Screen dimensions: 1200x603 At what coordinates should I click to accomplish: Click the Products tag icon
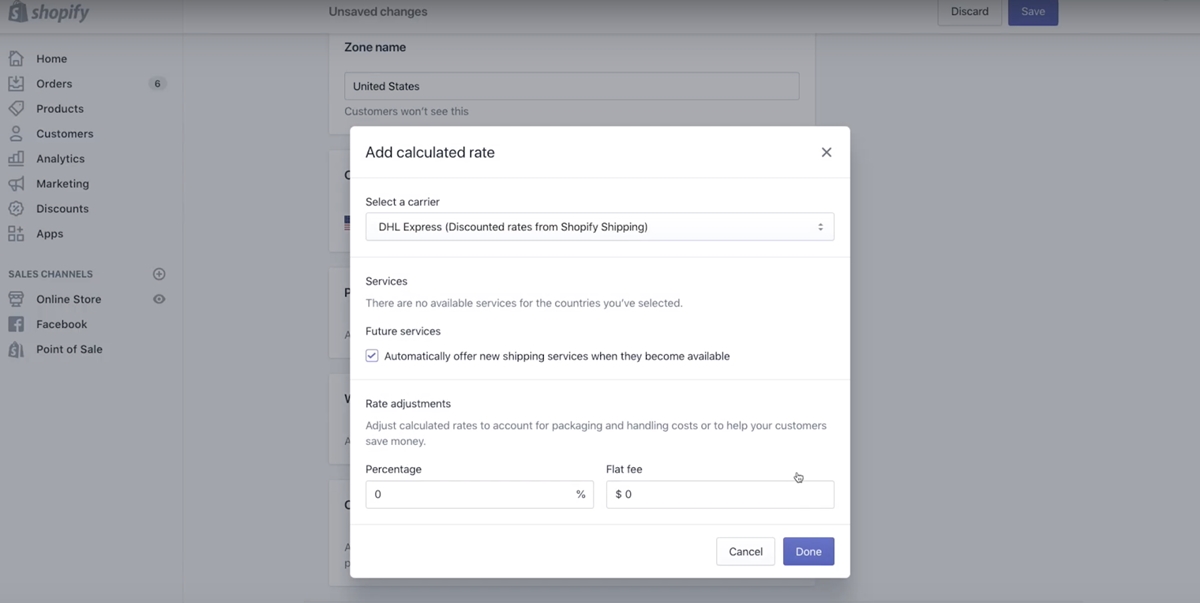(x=16, y=109)
